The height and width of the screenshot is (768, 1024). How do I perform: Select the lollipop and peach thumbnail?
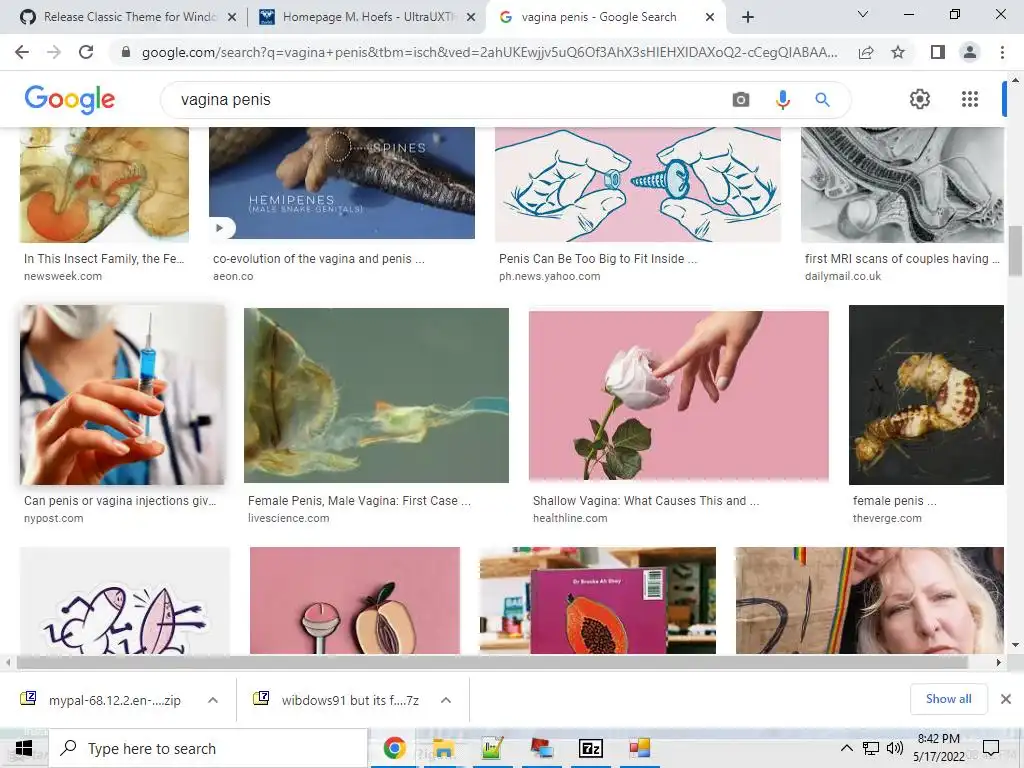click(355, 600)
